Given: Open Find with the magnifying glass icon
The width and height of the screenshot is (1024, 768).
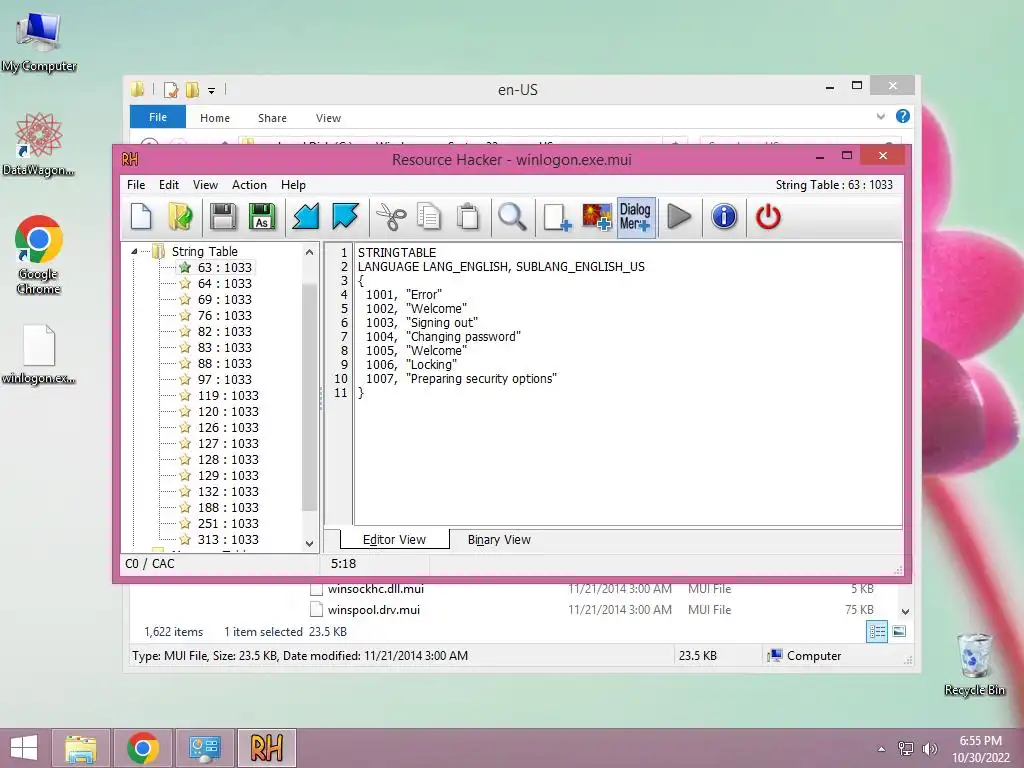Looking at the screenshot, I should [512, 217].
